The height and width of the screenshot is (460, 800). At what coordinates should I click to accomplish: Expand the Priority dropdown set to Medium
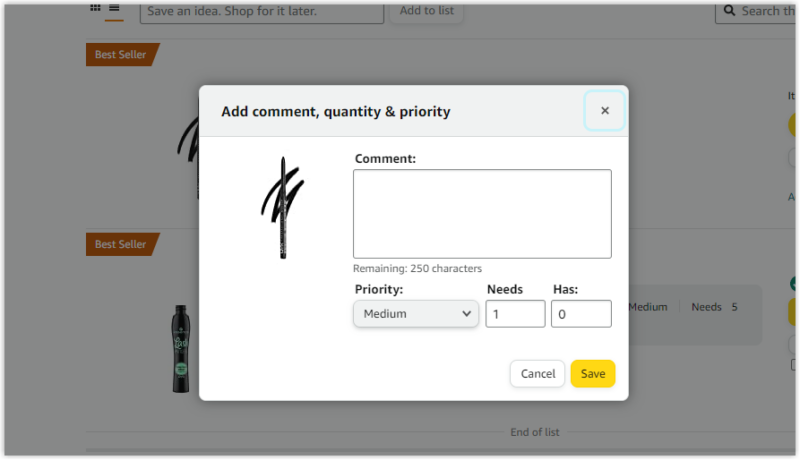pos(416,314)
